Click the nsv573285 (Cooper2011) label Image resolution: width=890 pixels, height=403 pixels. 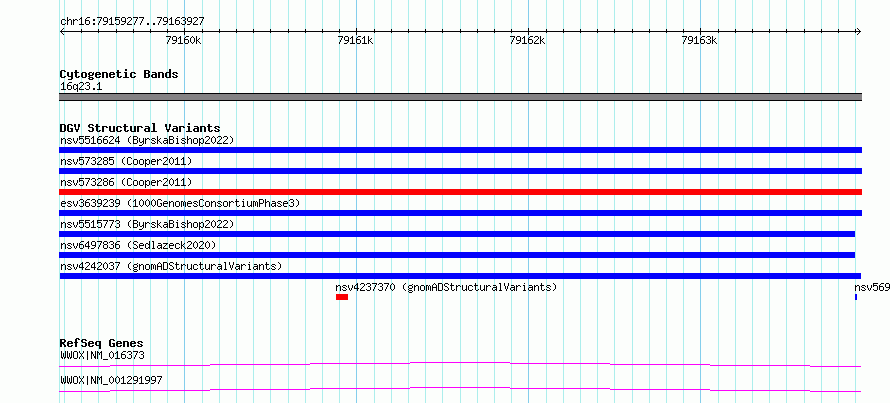(126, 161)
